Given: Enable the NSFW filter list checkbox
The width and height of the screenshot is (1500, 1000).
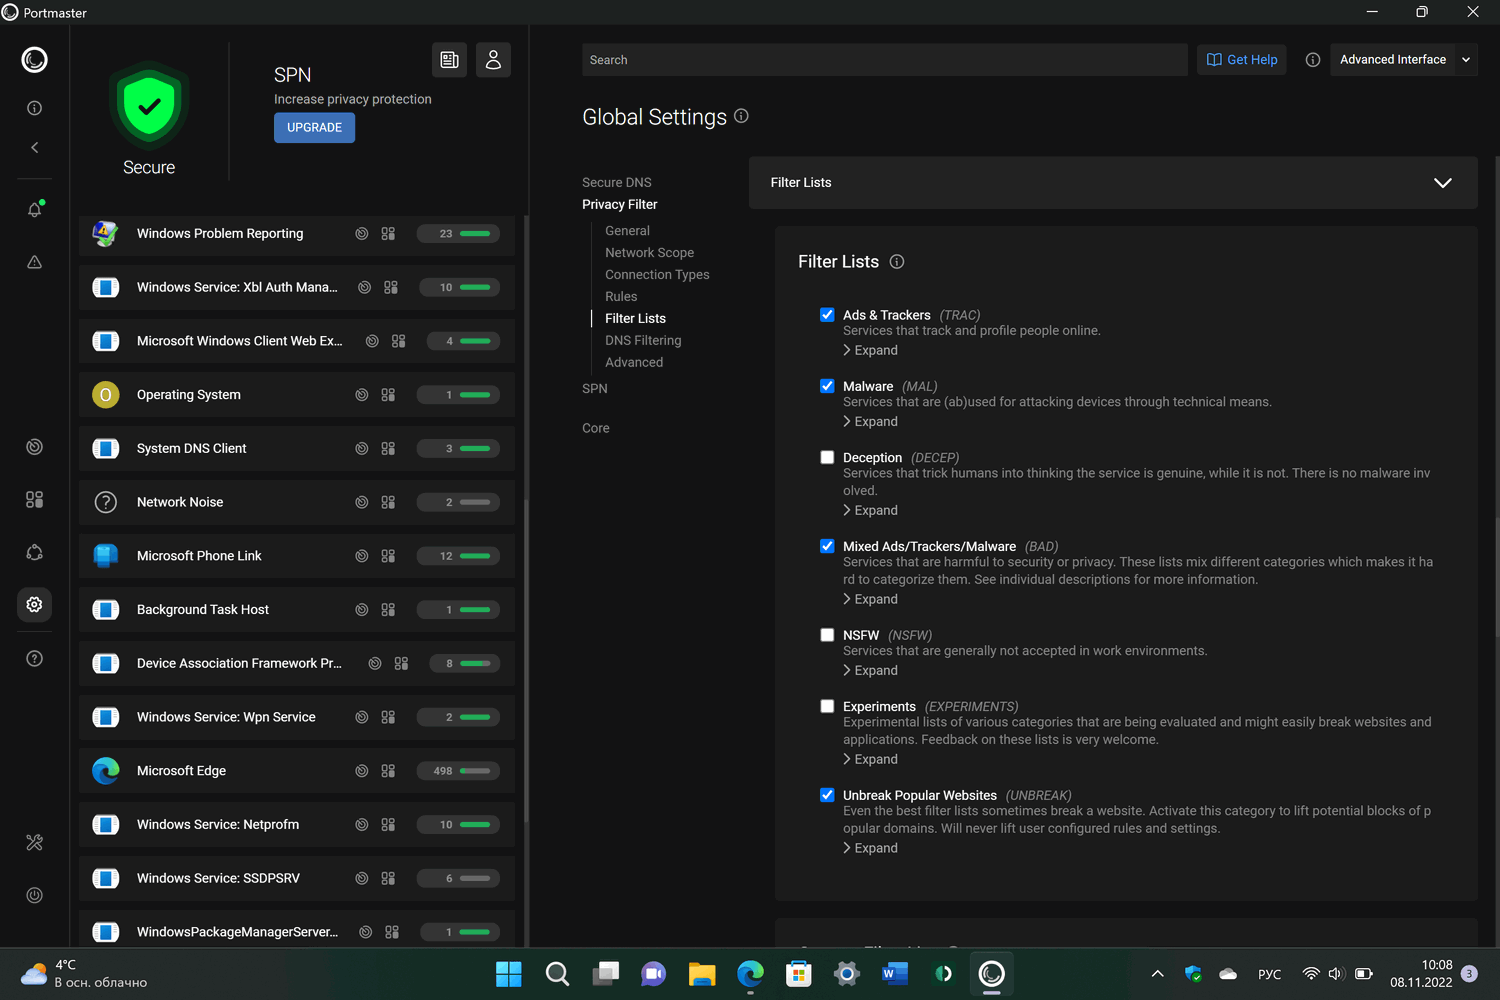Looking at the screenshot, I should pyautogui.click(x=827, y=635).
